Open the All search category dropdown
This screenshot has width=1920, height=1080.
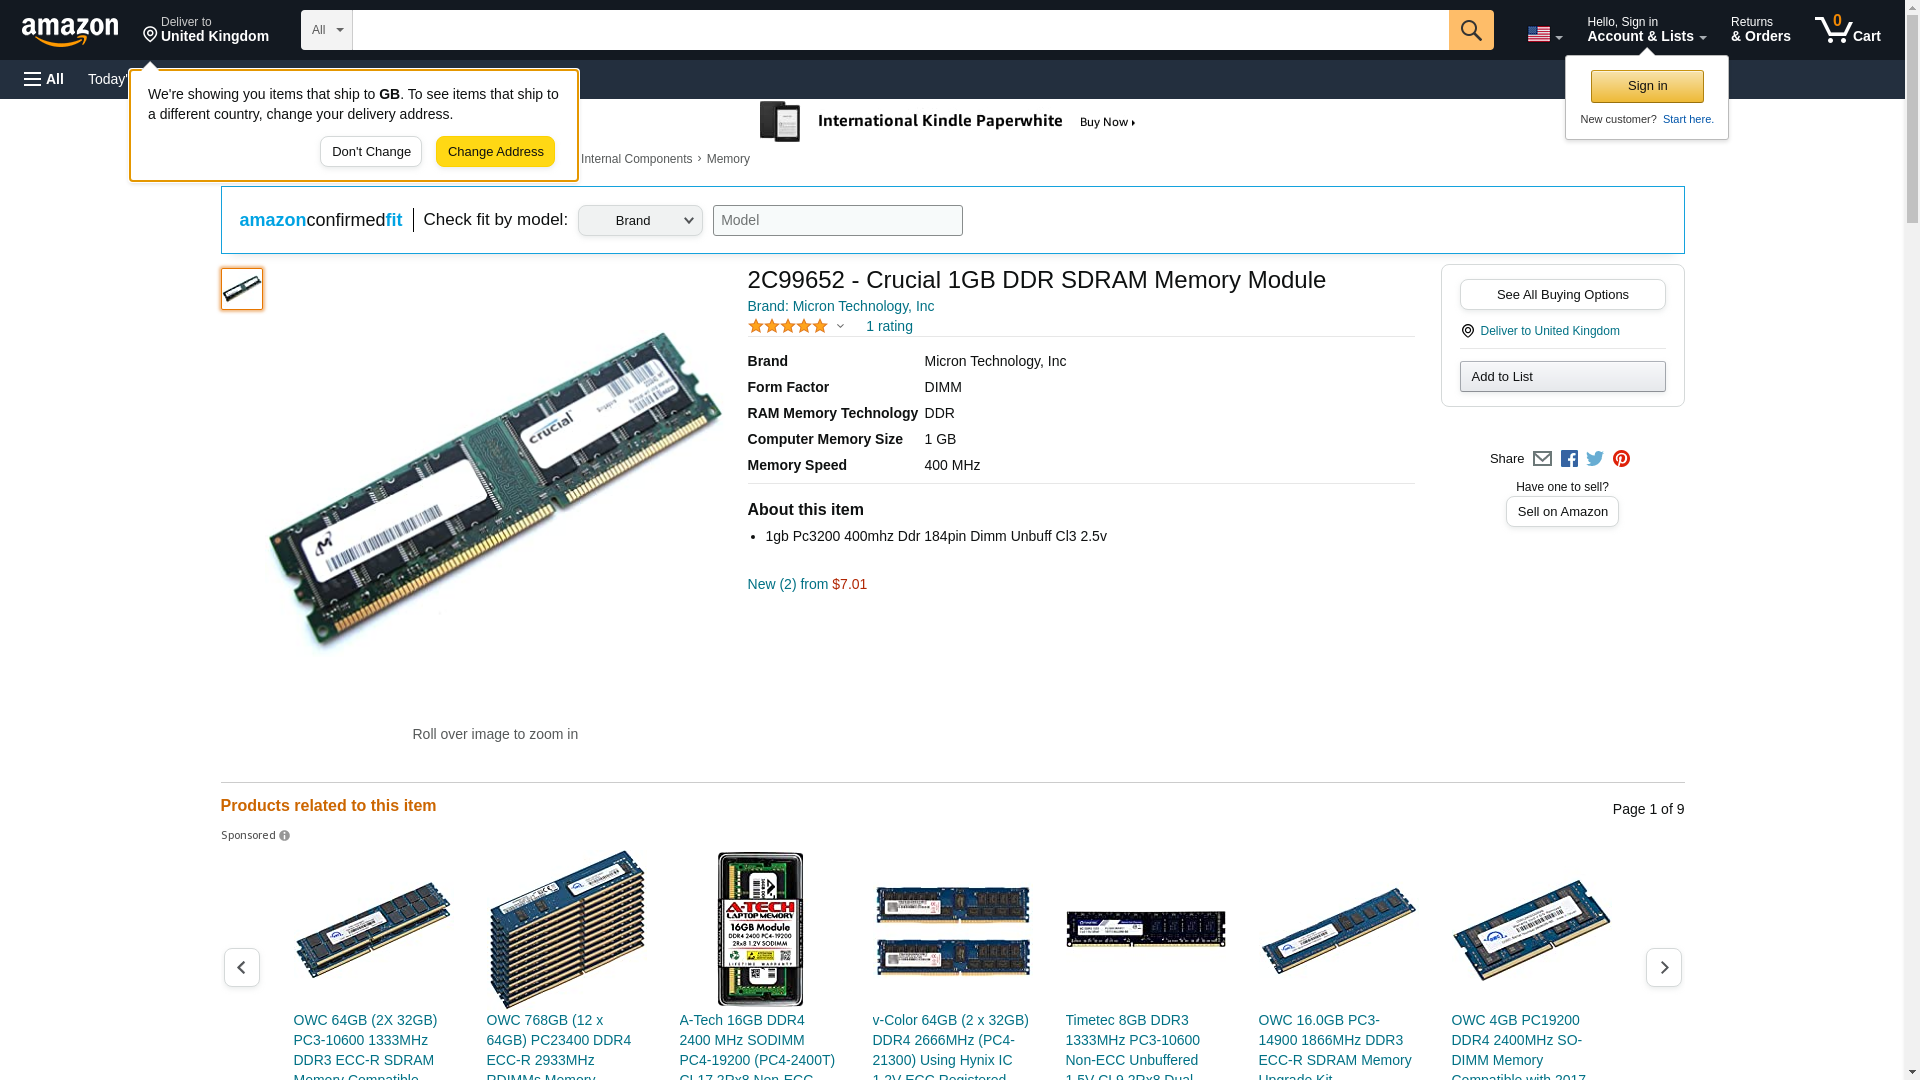(326, 30)
